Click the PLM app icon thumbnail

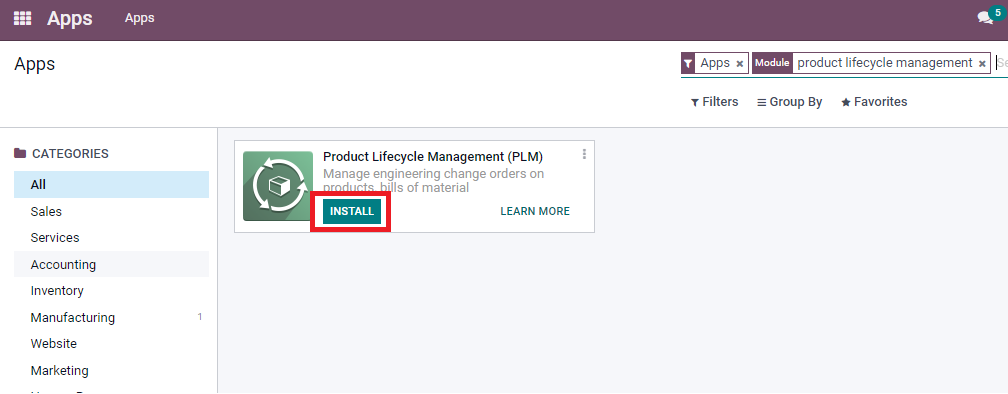click(x=278, y=186)
